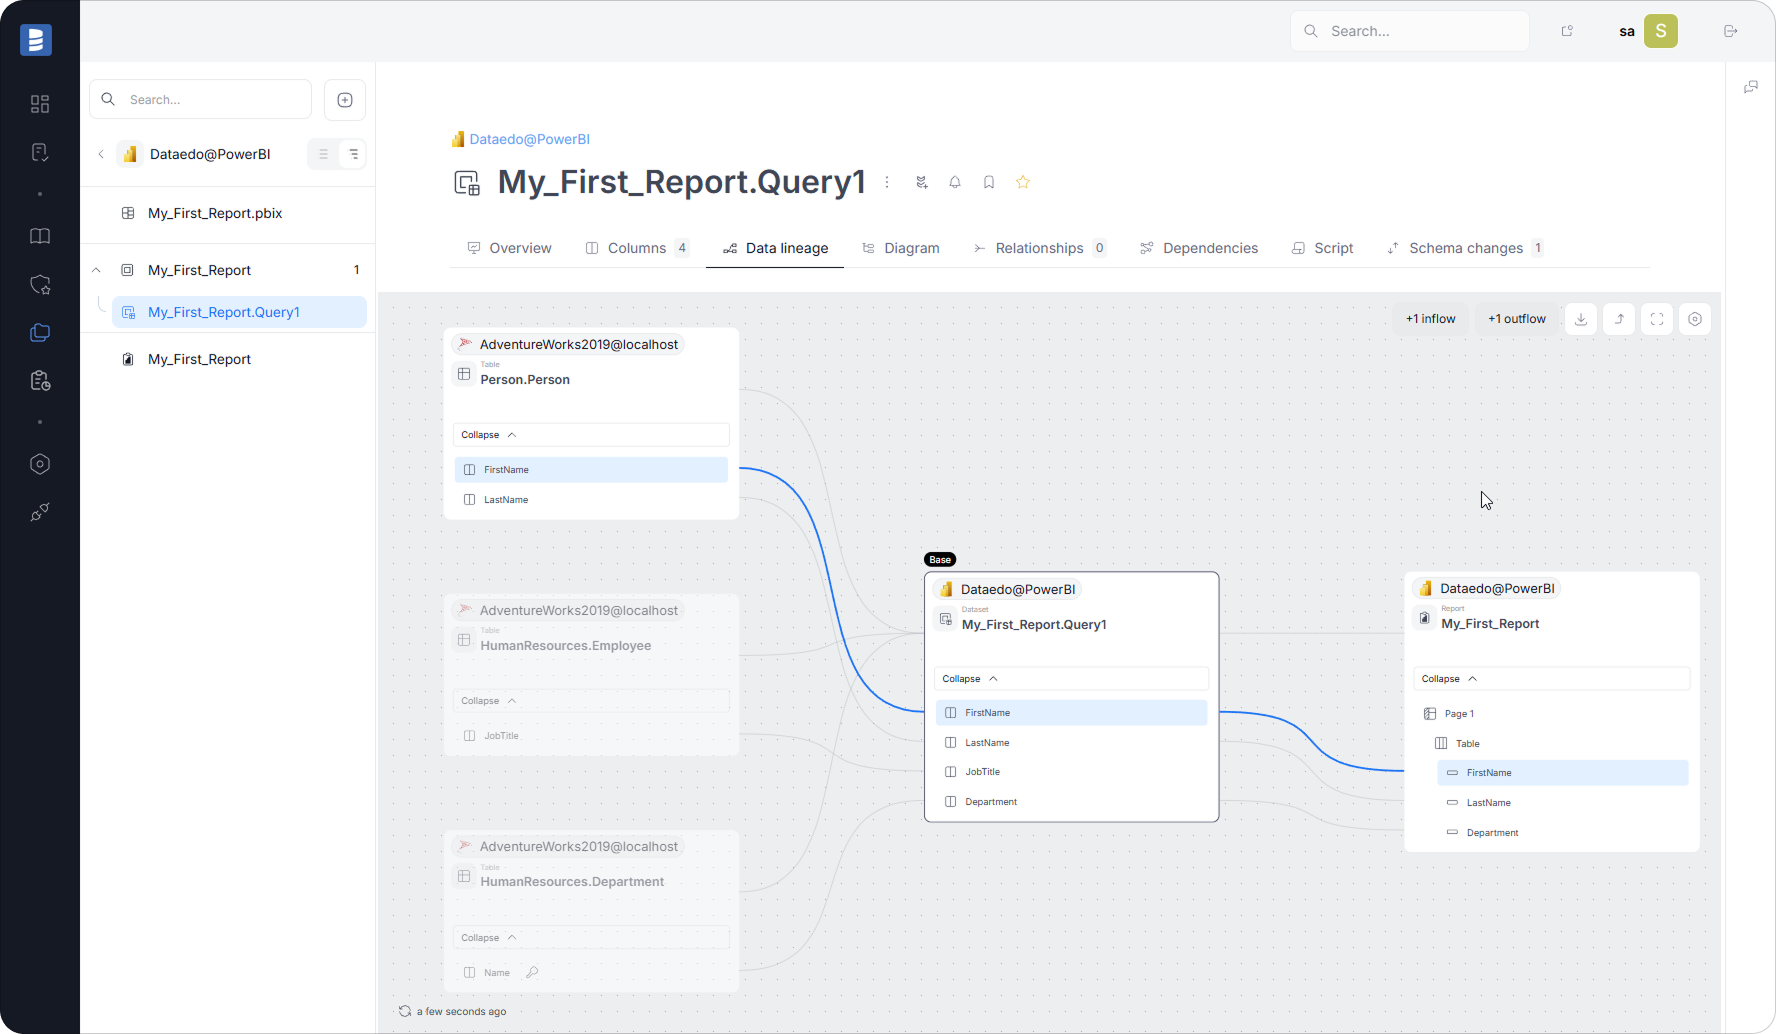1776x1034 pixels.
Task: Click the clipboard tasks icon in the sidebar
Action: click(x=40, y=380)
